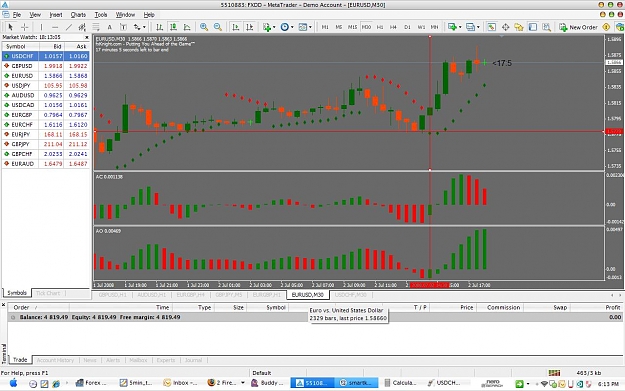
Task: Open Calculator from the taskbar
Action: 400,383
